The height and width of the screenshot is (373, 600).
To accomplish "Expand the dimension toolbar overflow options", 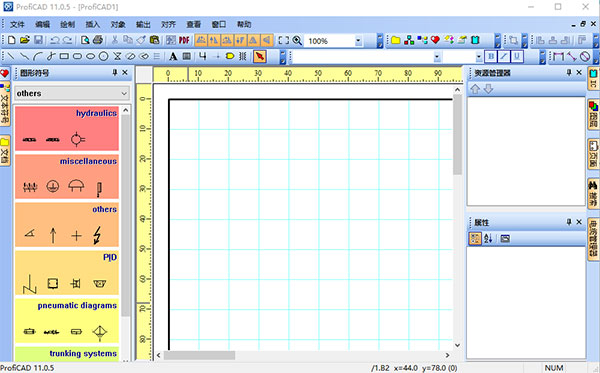I will click(x=596, y=57).
